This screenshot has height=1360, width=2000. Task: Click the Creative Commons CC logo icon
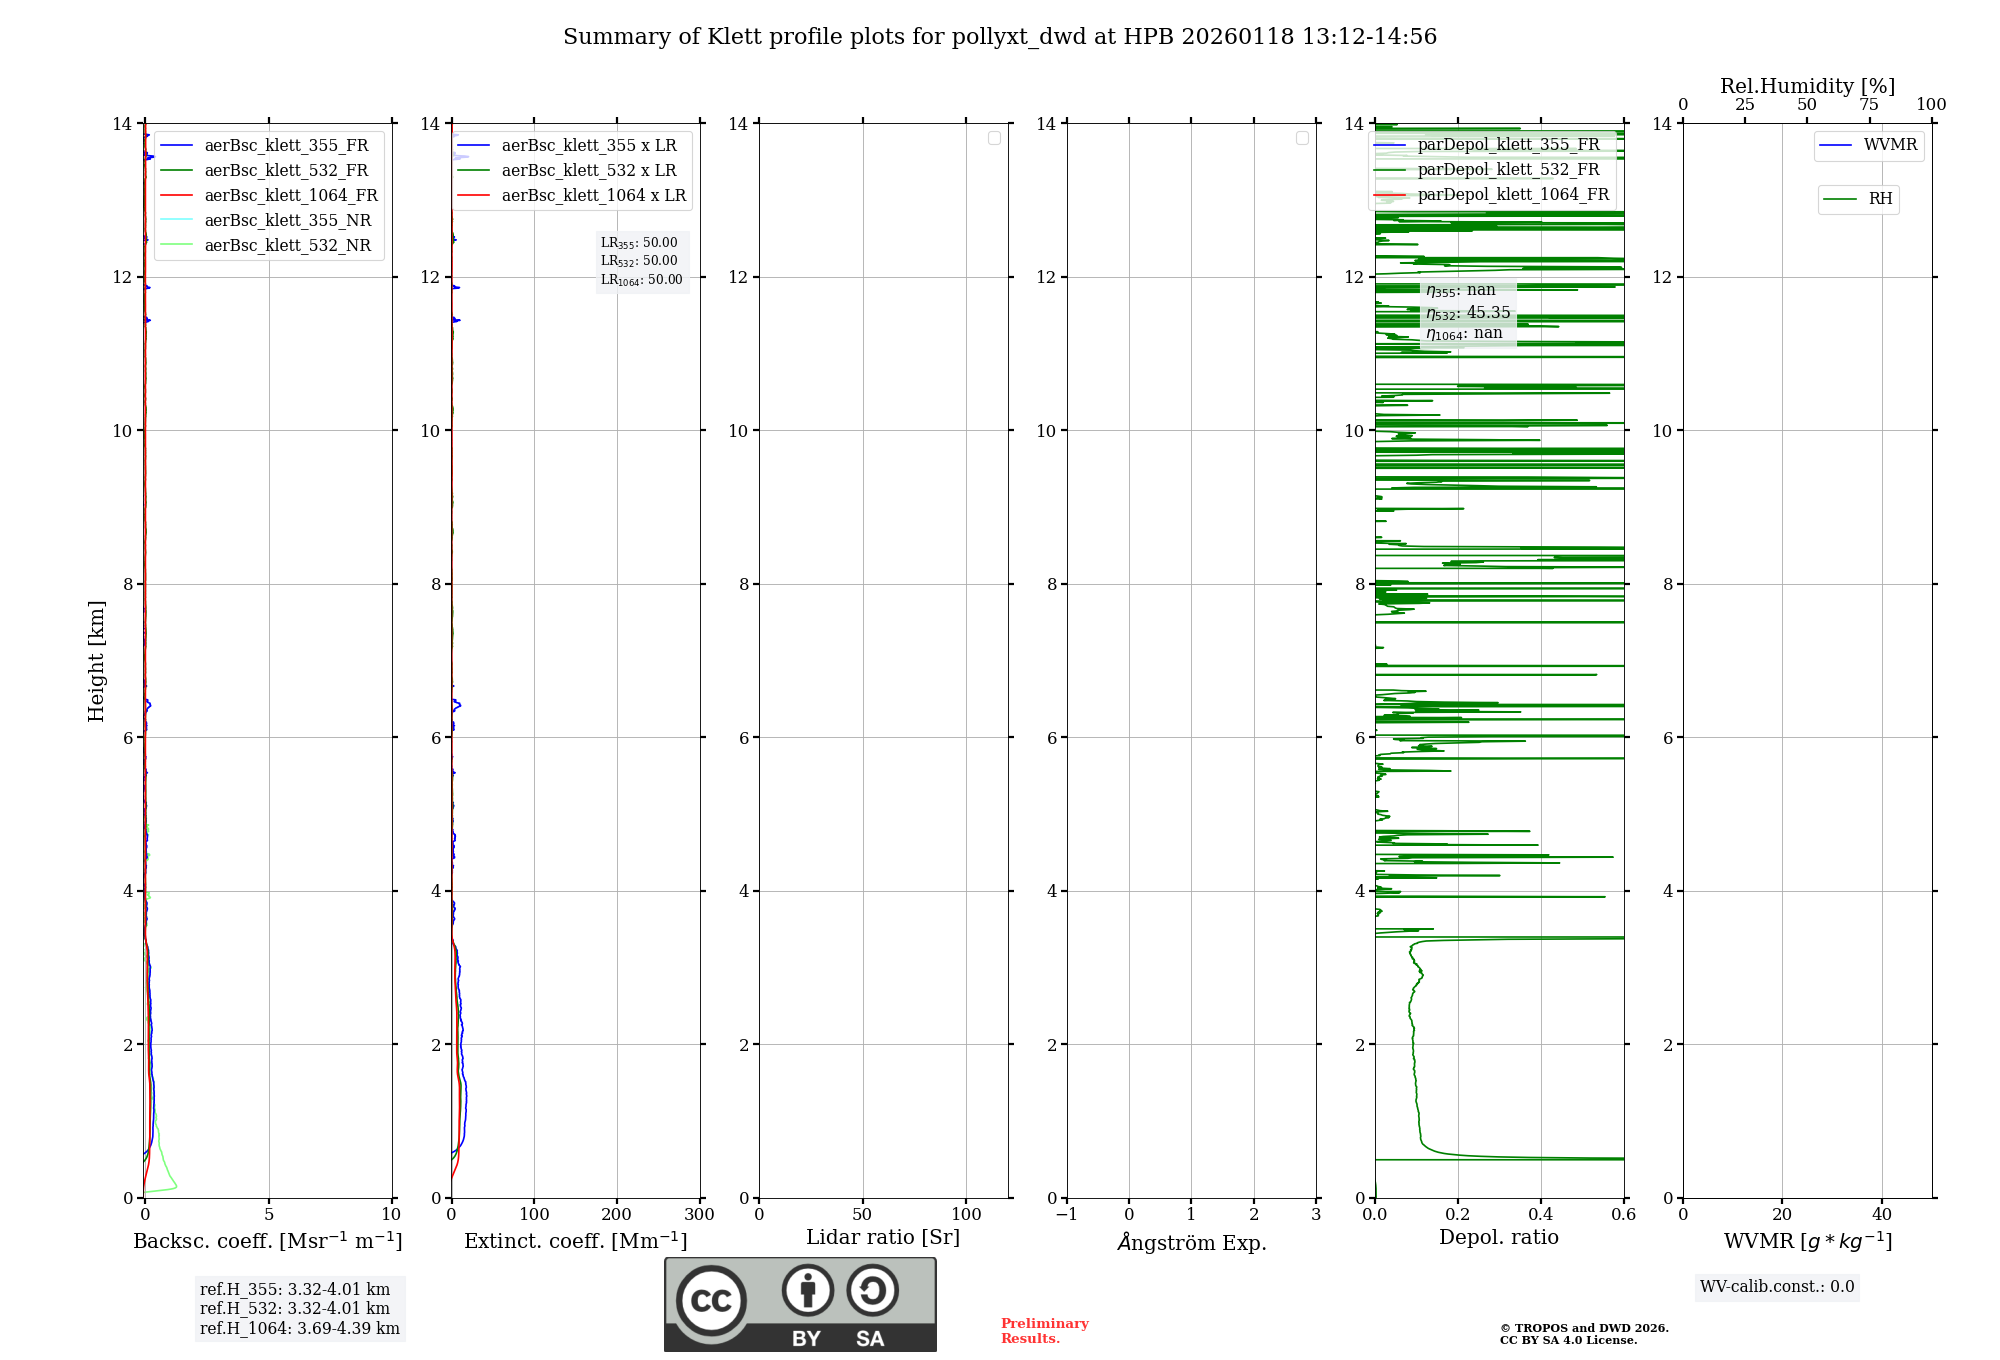click(711, 1300)
